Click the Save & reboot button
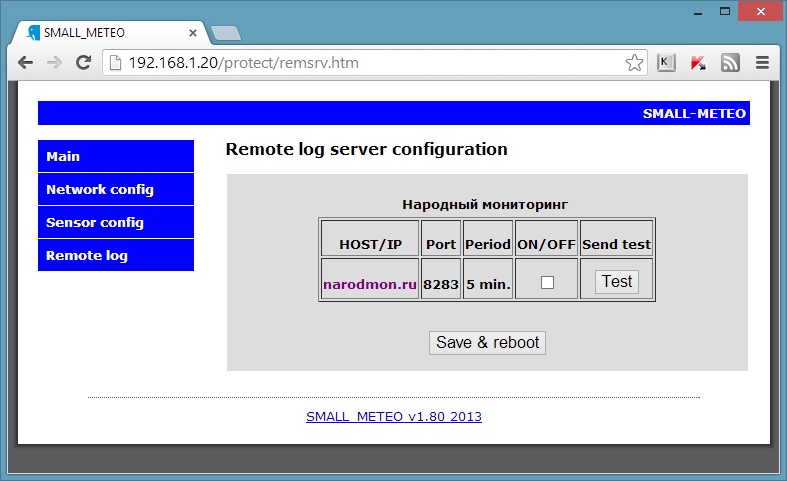 [487, 343]
